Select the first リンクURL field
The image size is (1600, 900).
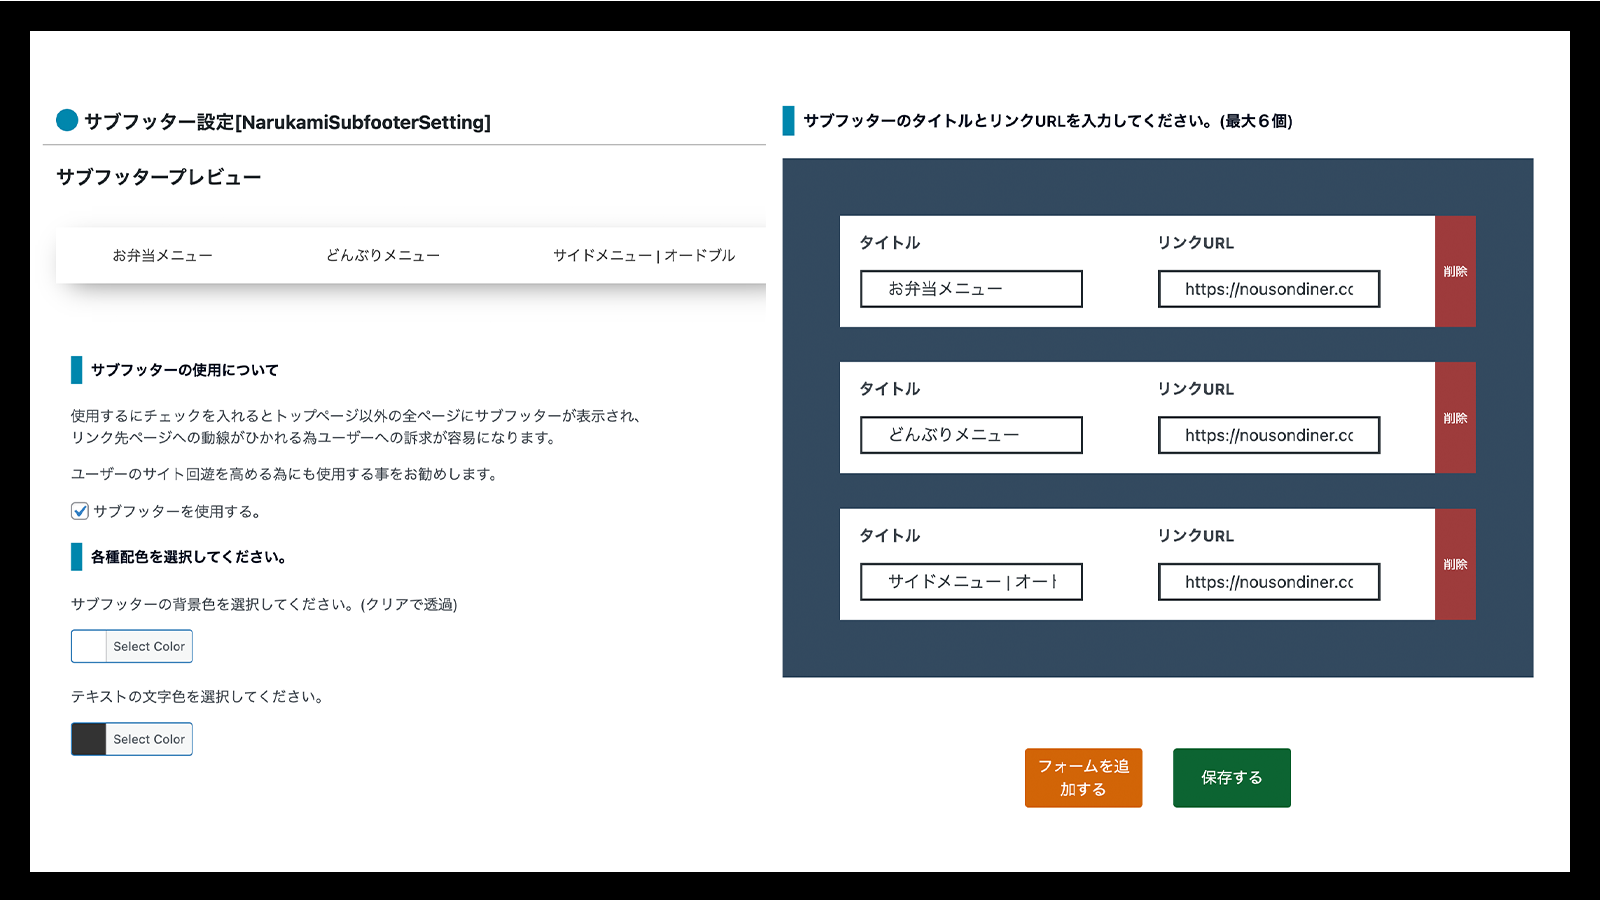[1268, 289]
